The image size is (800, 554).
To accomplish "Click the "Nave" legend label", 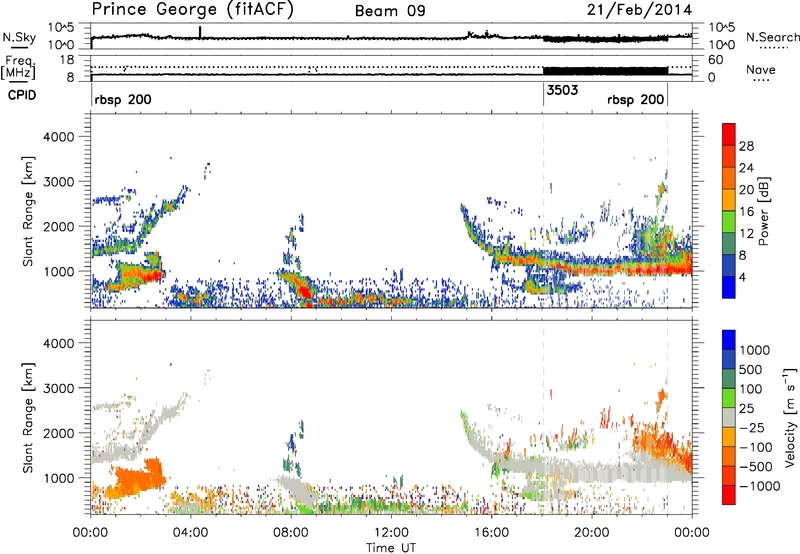I will tap(761, 69).
